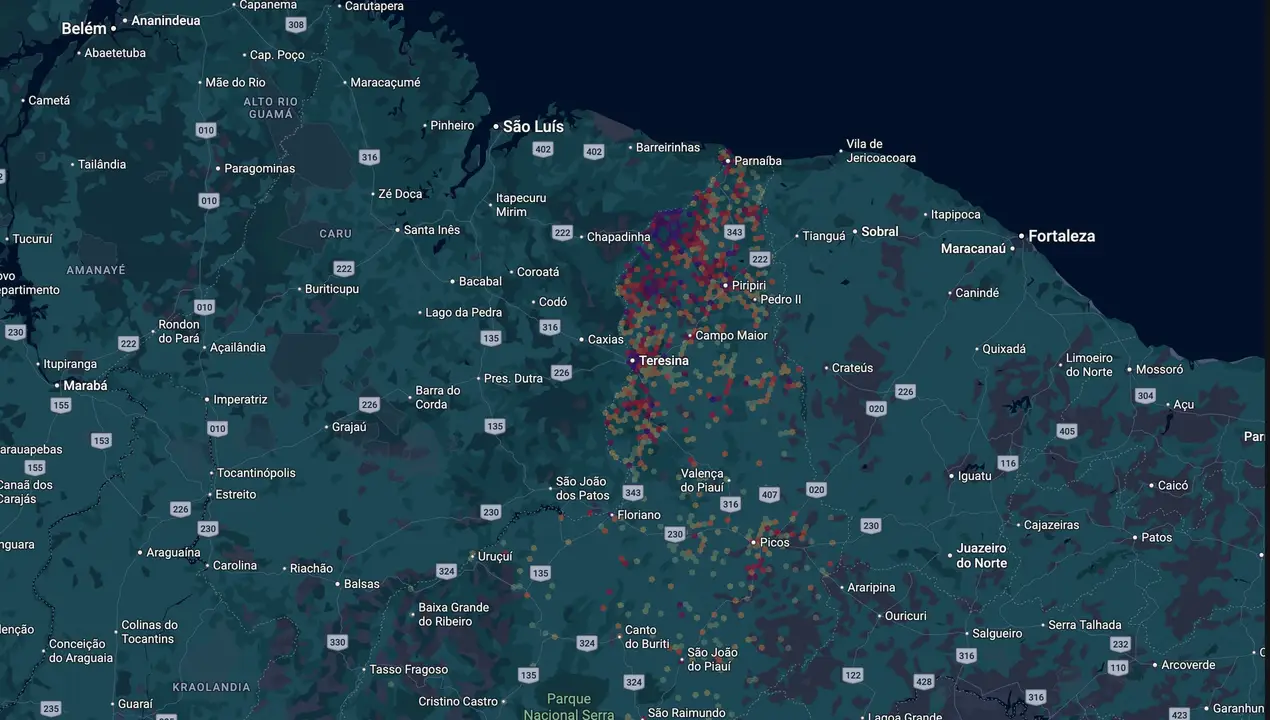
Task: Select the Quixadá label
Action: [1004, 350]
